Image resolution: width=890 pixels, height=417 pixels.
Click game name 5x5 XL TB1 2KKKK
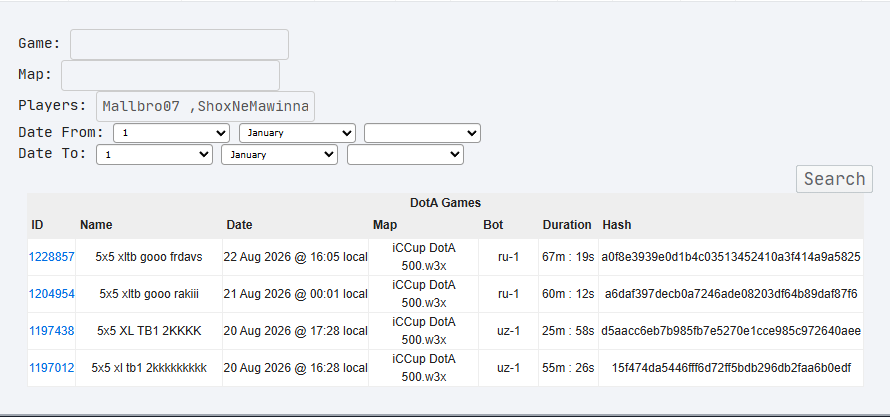pyautogui.click(x=149, y=331)
